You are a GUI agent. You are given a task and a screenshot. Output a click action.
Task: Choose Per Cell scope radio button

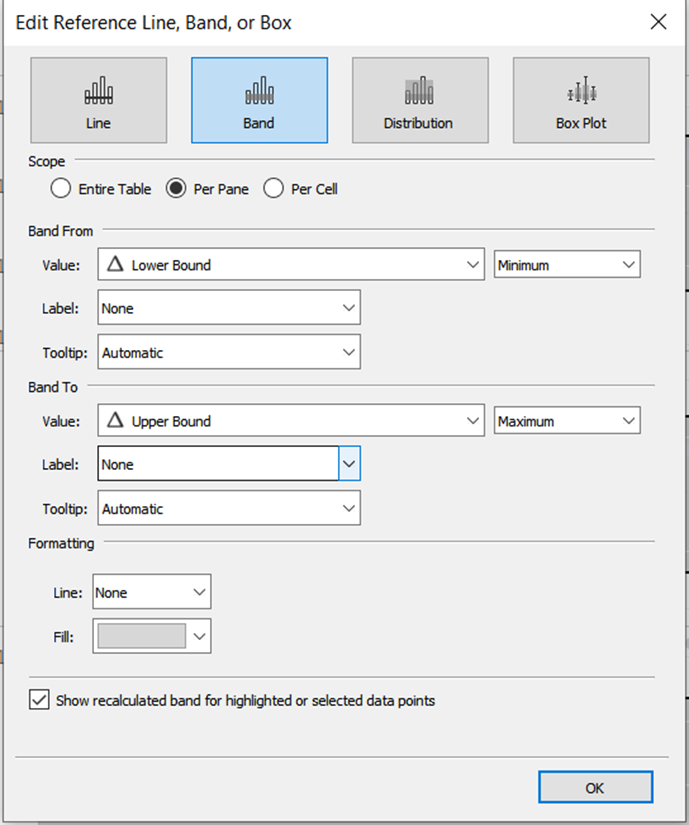click(x=274, y=188)
